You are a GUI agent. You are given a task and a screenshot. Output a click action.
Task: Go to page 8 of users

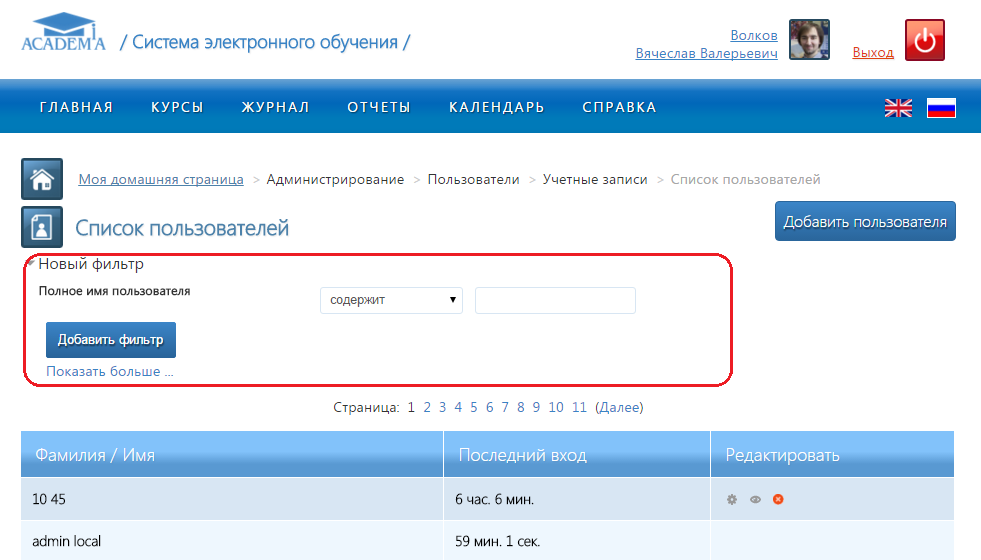pyautogui.click(x=521, y=407)
